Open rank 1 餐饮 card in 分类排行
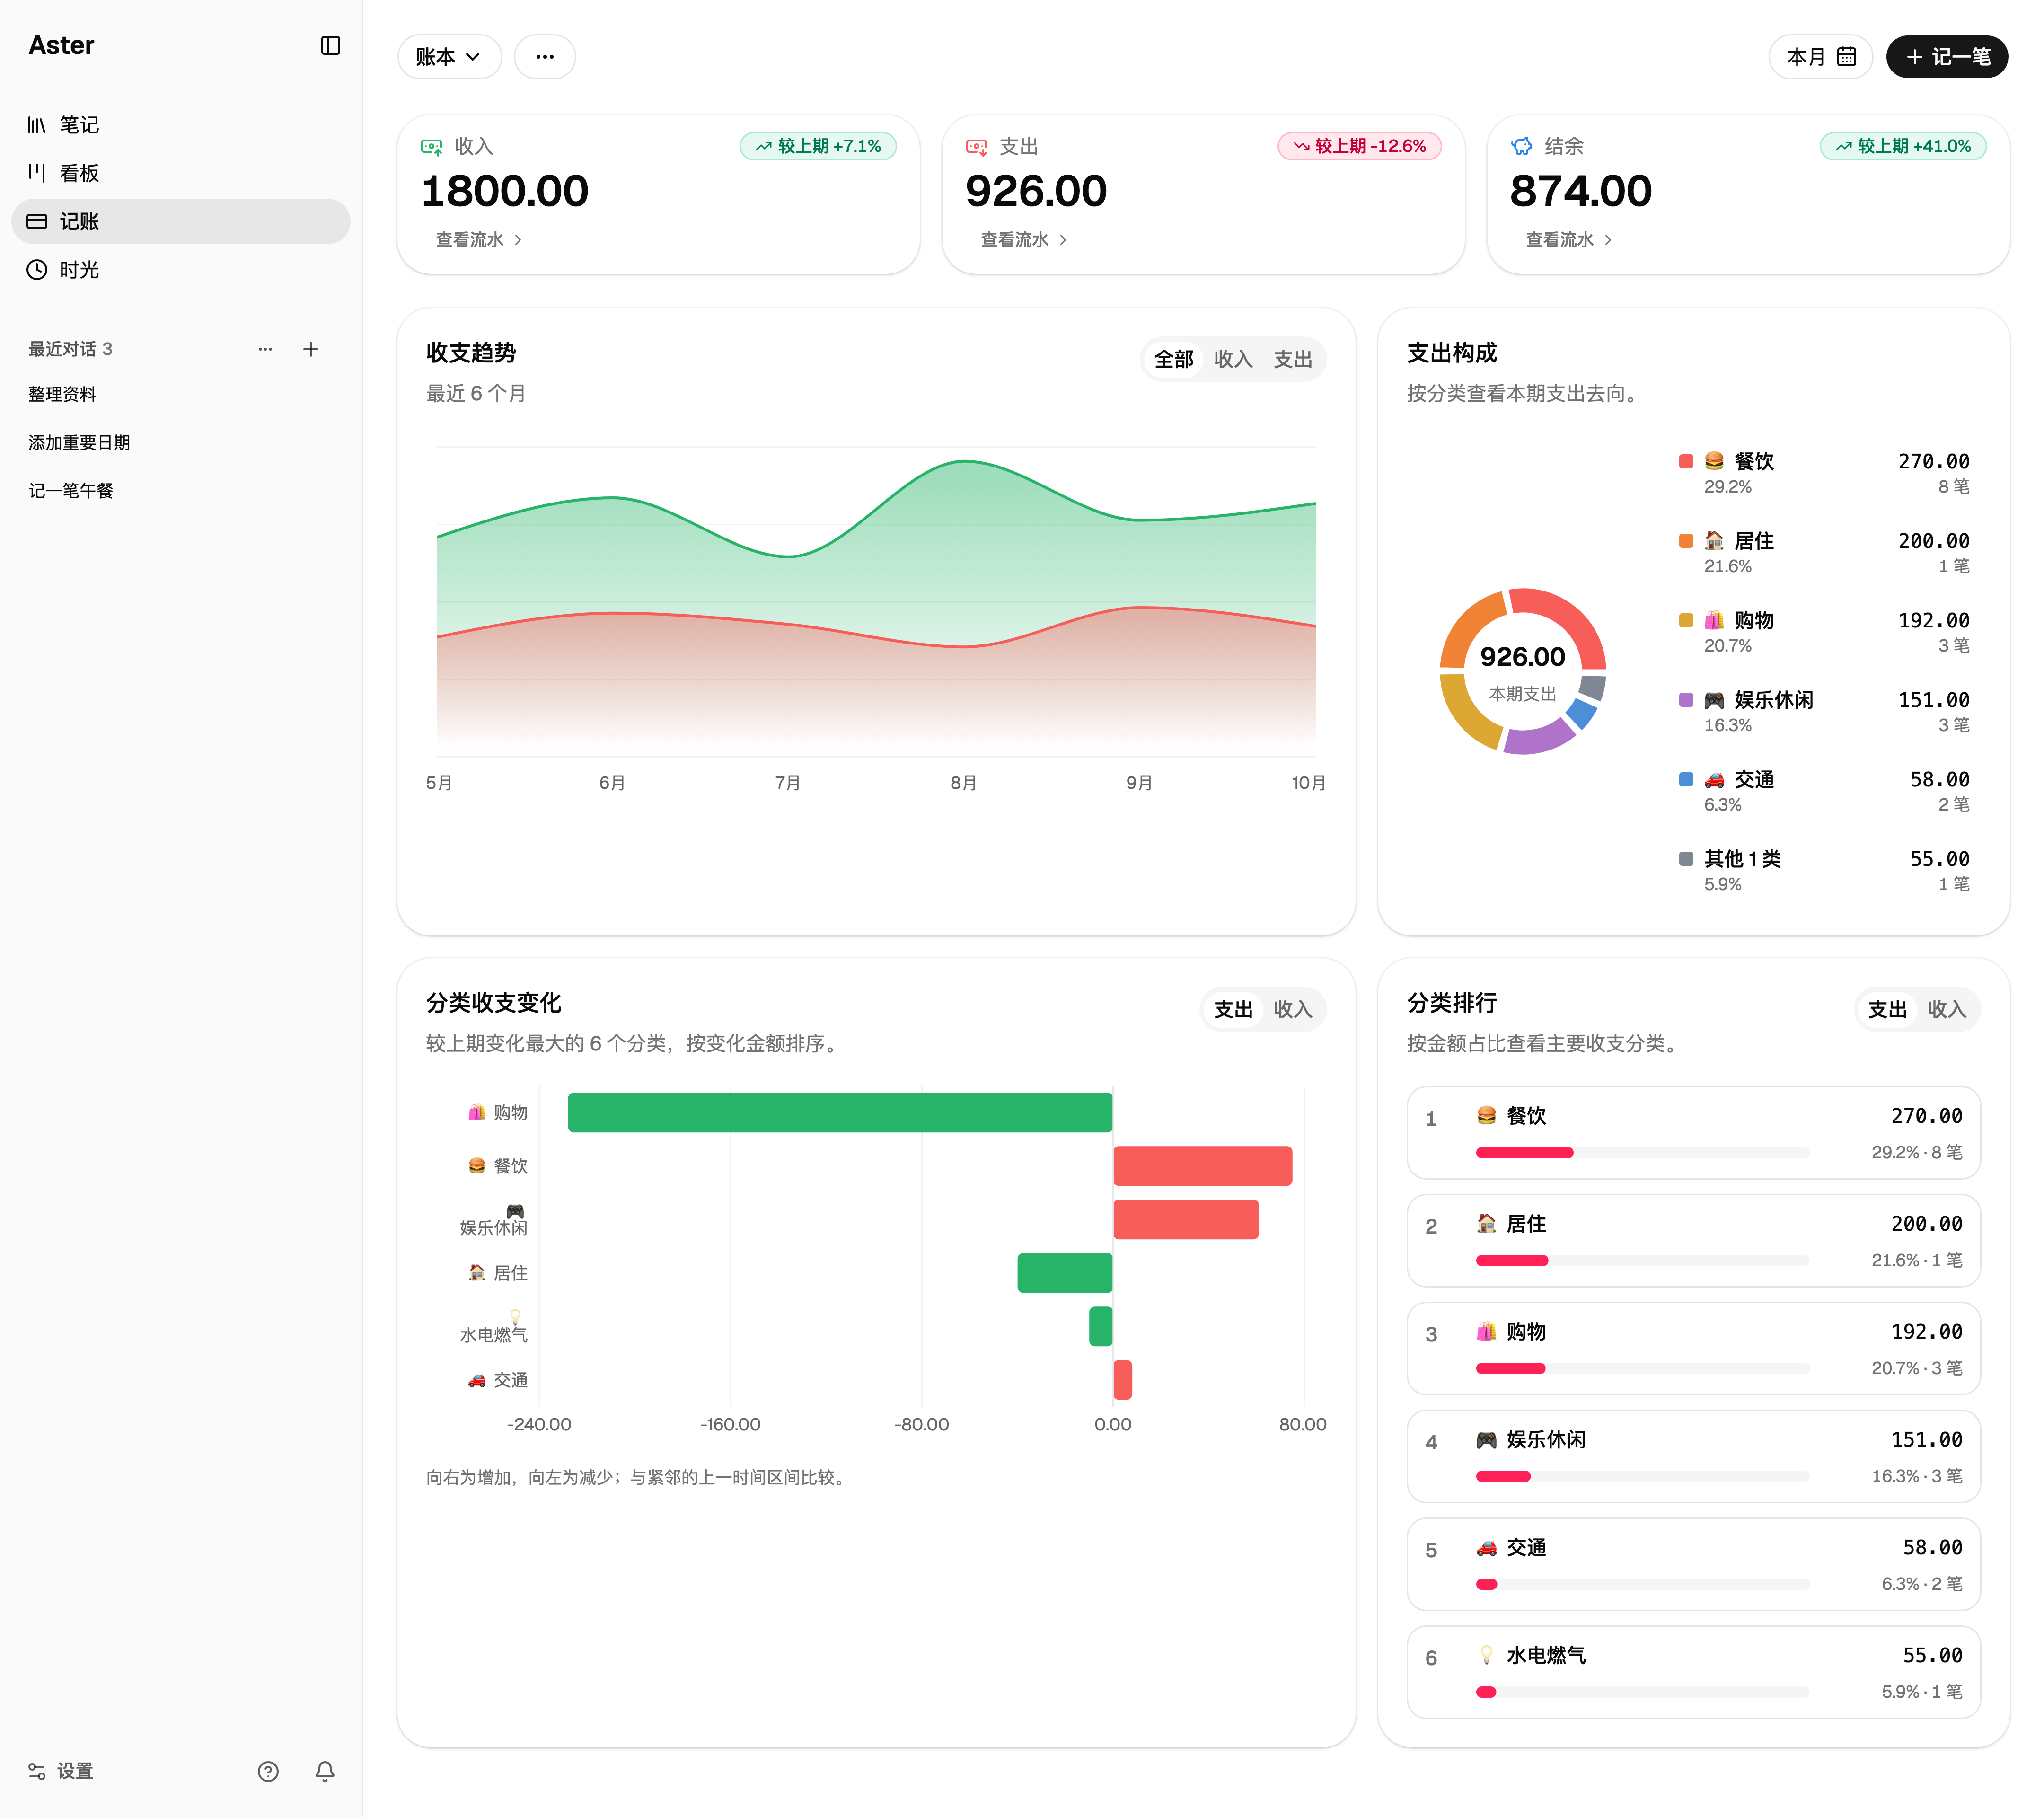This screenshot has width=2044, height=1817. click(x=1693, y=1133)
